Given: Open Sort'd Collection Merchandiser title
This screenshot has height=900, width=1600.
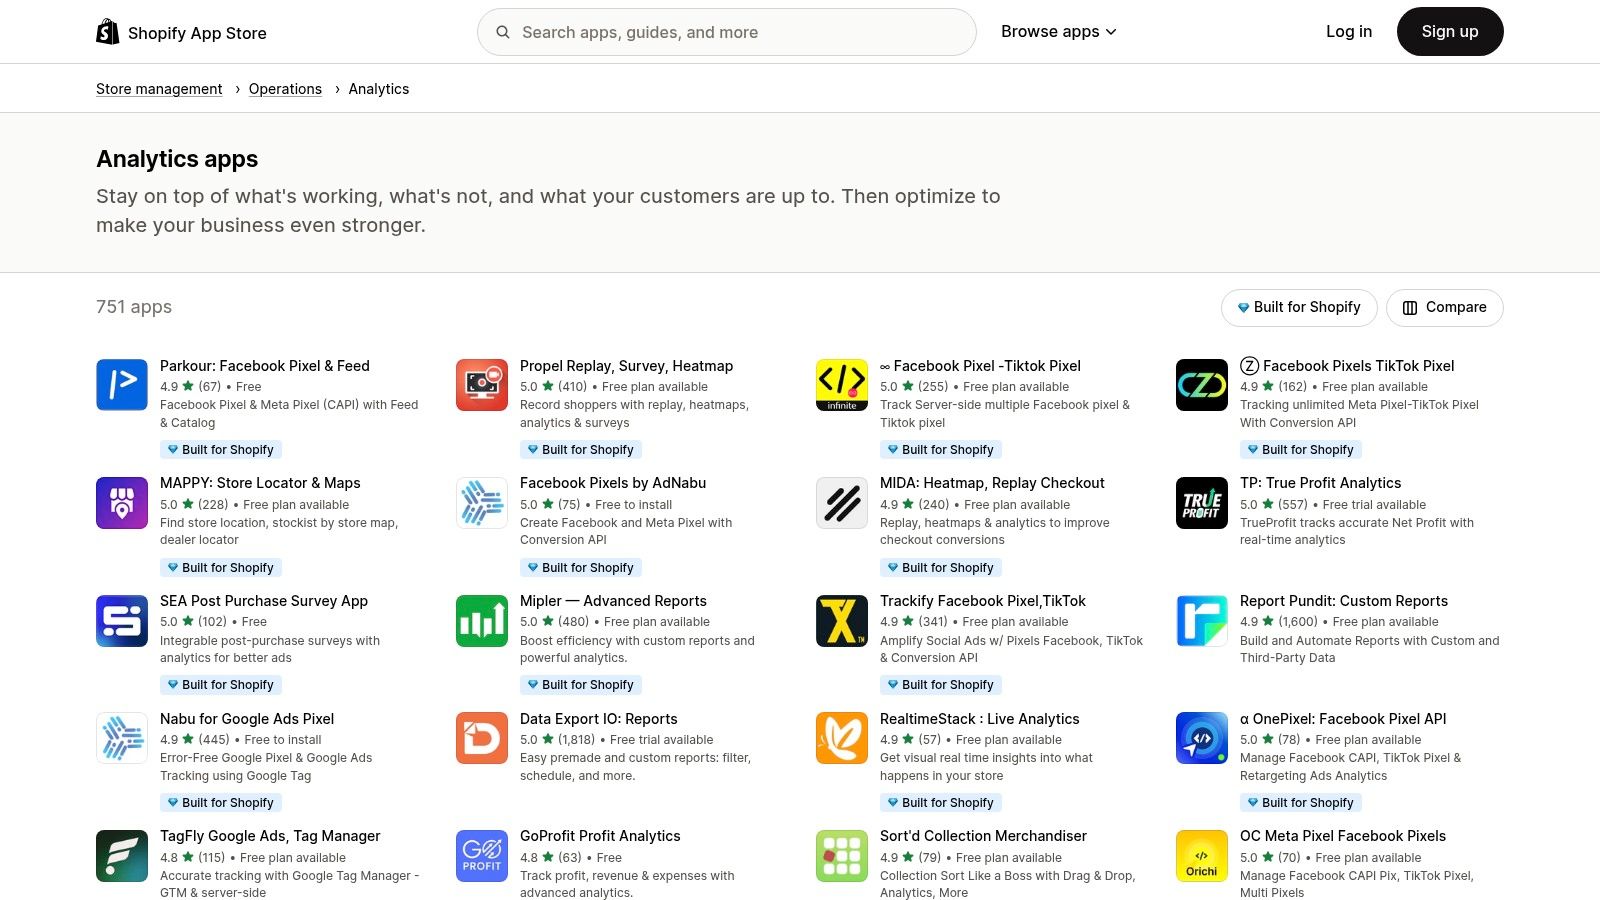Looking at the screenshot, I should pos(983,836).
